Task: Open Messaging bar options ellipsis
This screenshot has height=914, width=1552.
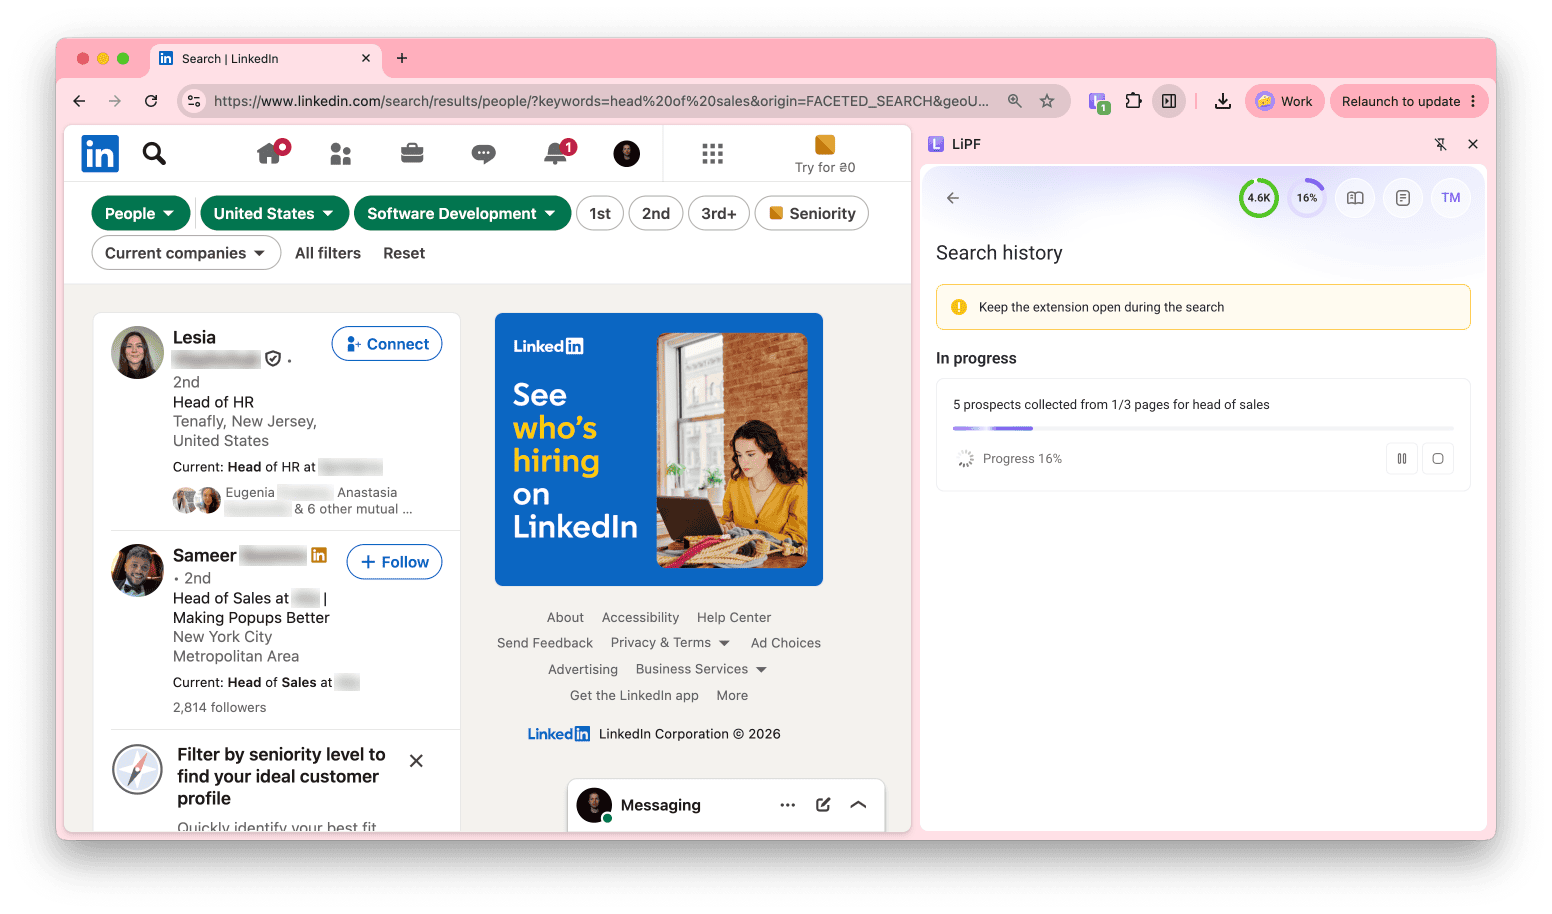Action: tap(788, 805)
